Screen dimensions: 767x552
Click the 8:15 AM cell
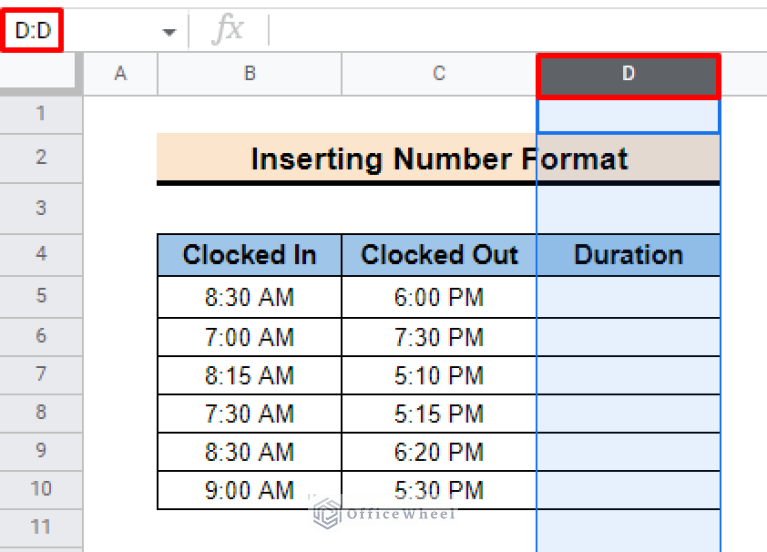pos(249,375)
